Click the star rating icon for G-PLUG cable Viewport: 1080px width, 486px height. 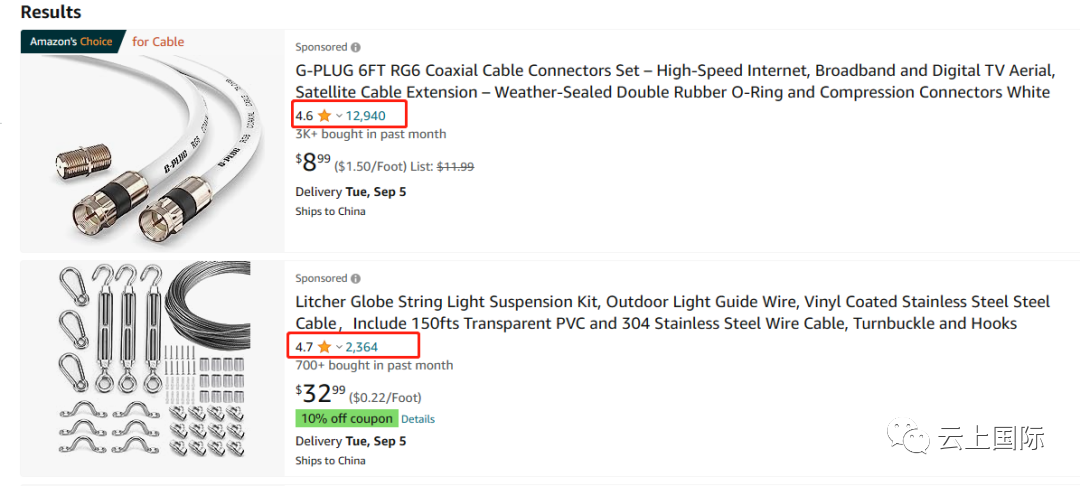tap(324, 116)
